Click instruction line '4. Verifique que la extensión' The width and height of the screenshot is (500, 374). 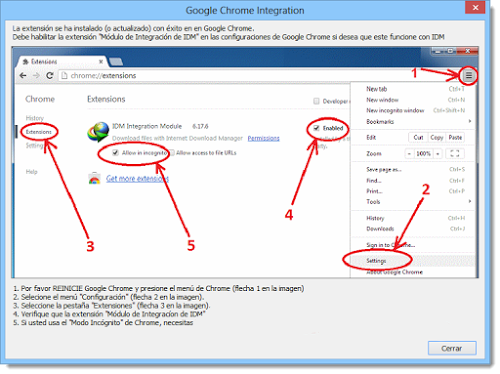pos(109,314)
